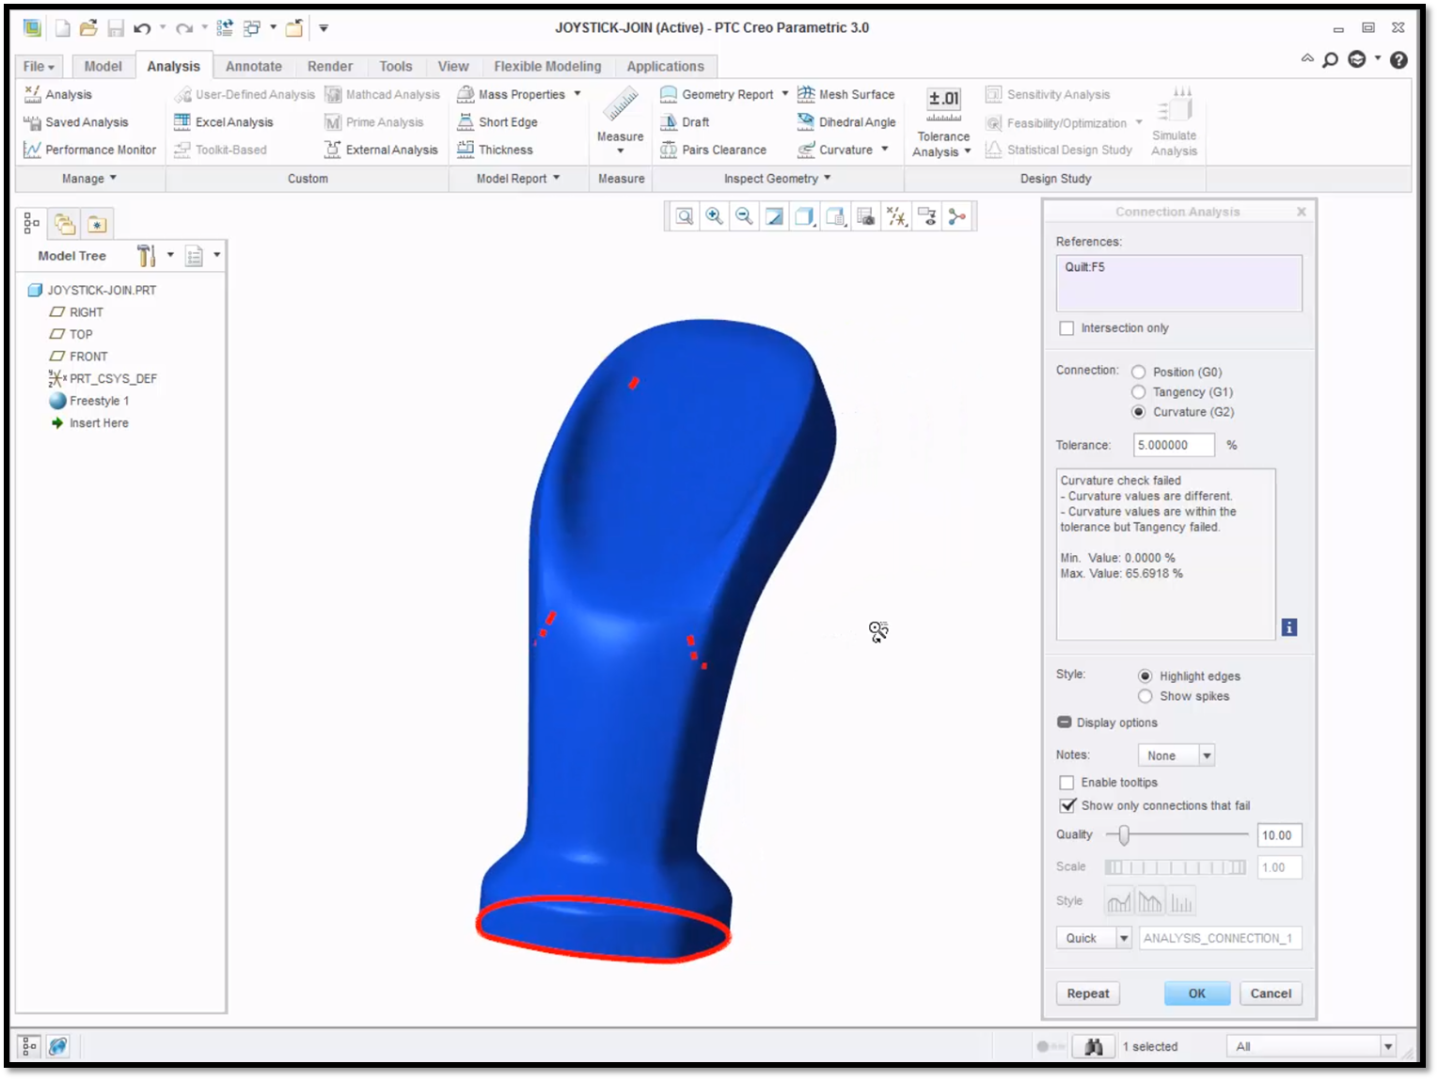Switch to the Tools ribbon tab

pos(396,66)
